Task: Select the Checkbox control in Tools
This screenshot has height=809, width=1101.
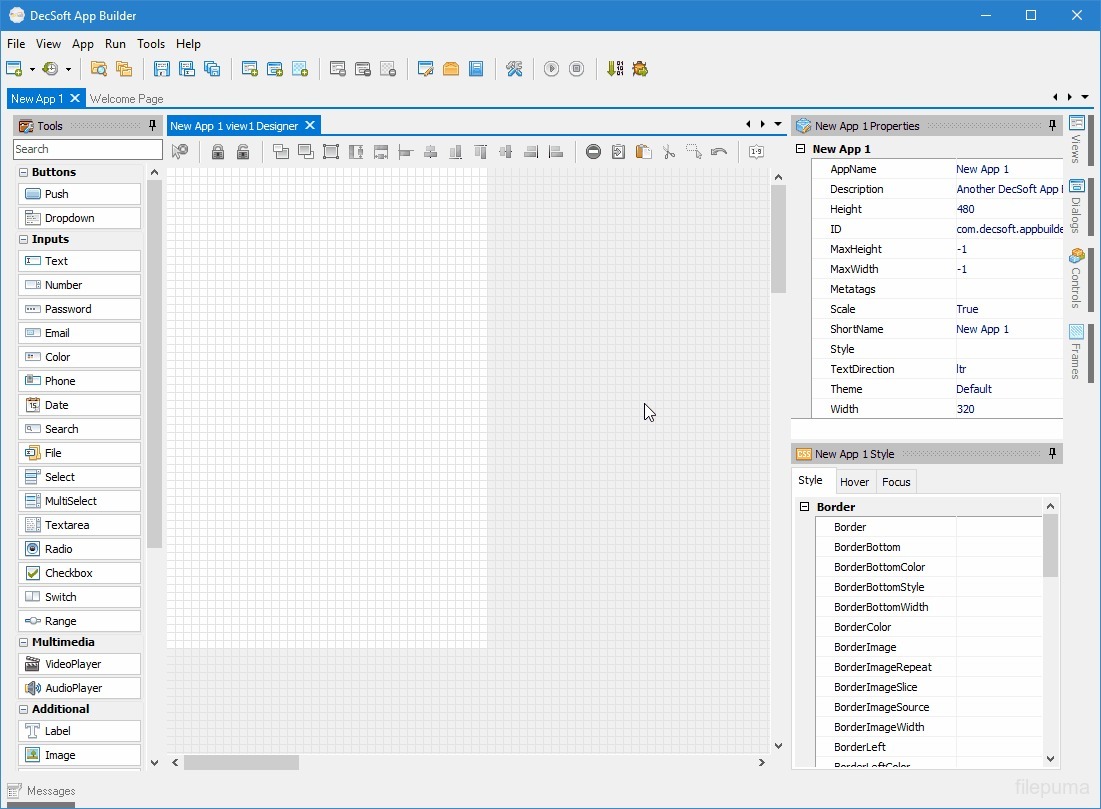Action: click(79, 573)
